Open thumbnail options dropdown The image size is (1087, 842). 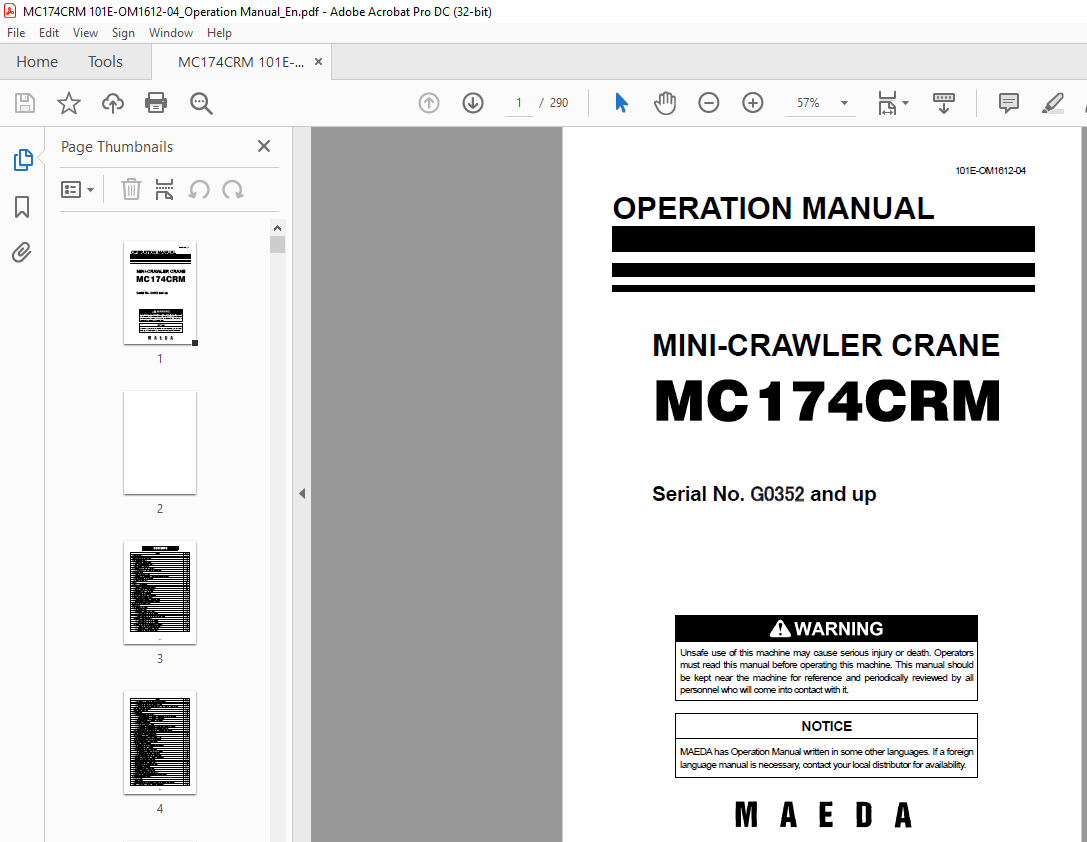pyautogui.click(x=78, y=189)
